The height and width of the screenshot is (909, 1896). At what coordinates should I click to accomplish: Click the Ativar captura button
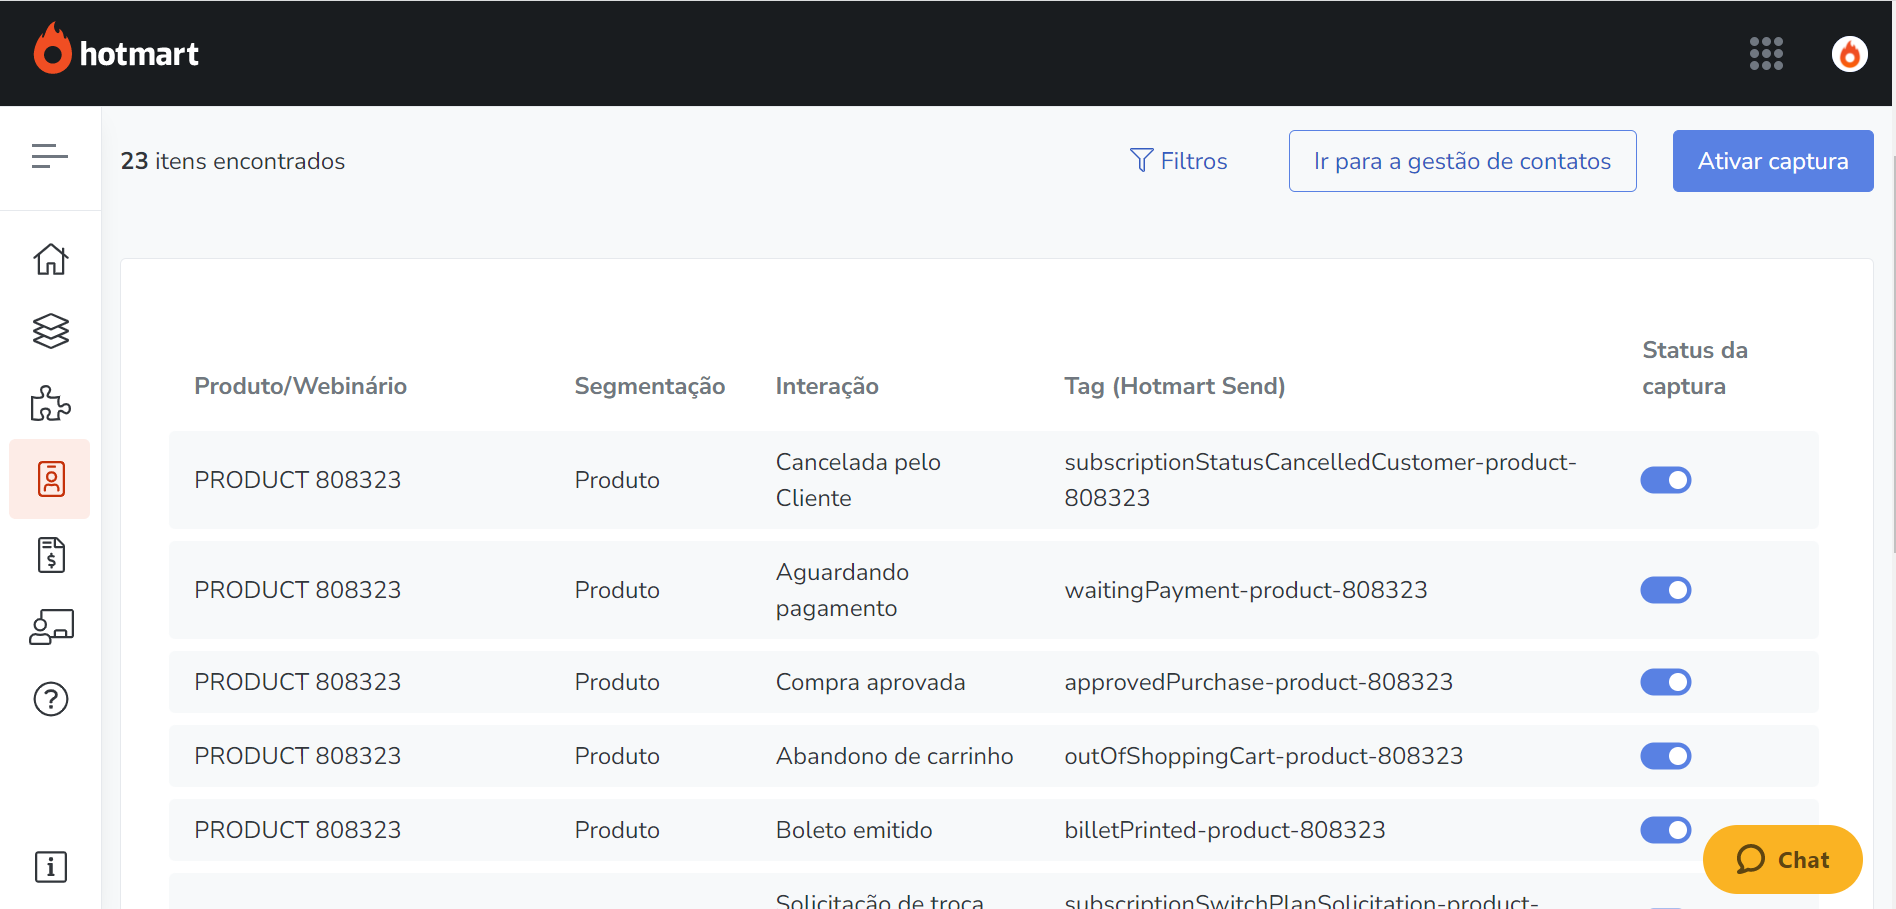point(1773,161)
